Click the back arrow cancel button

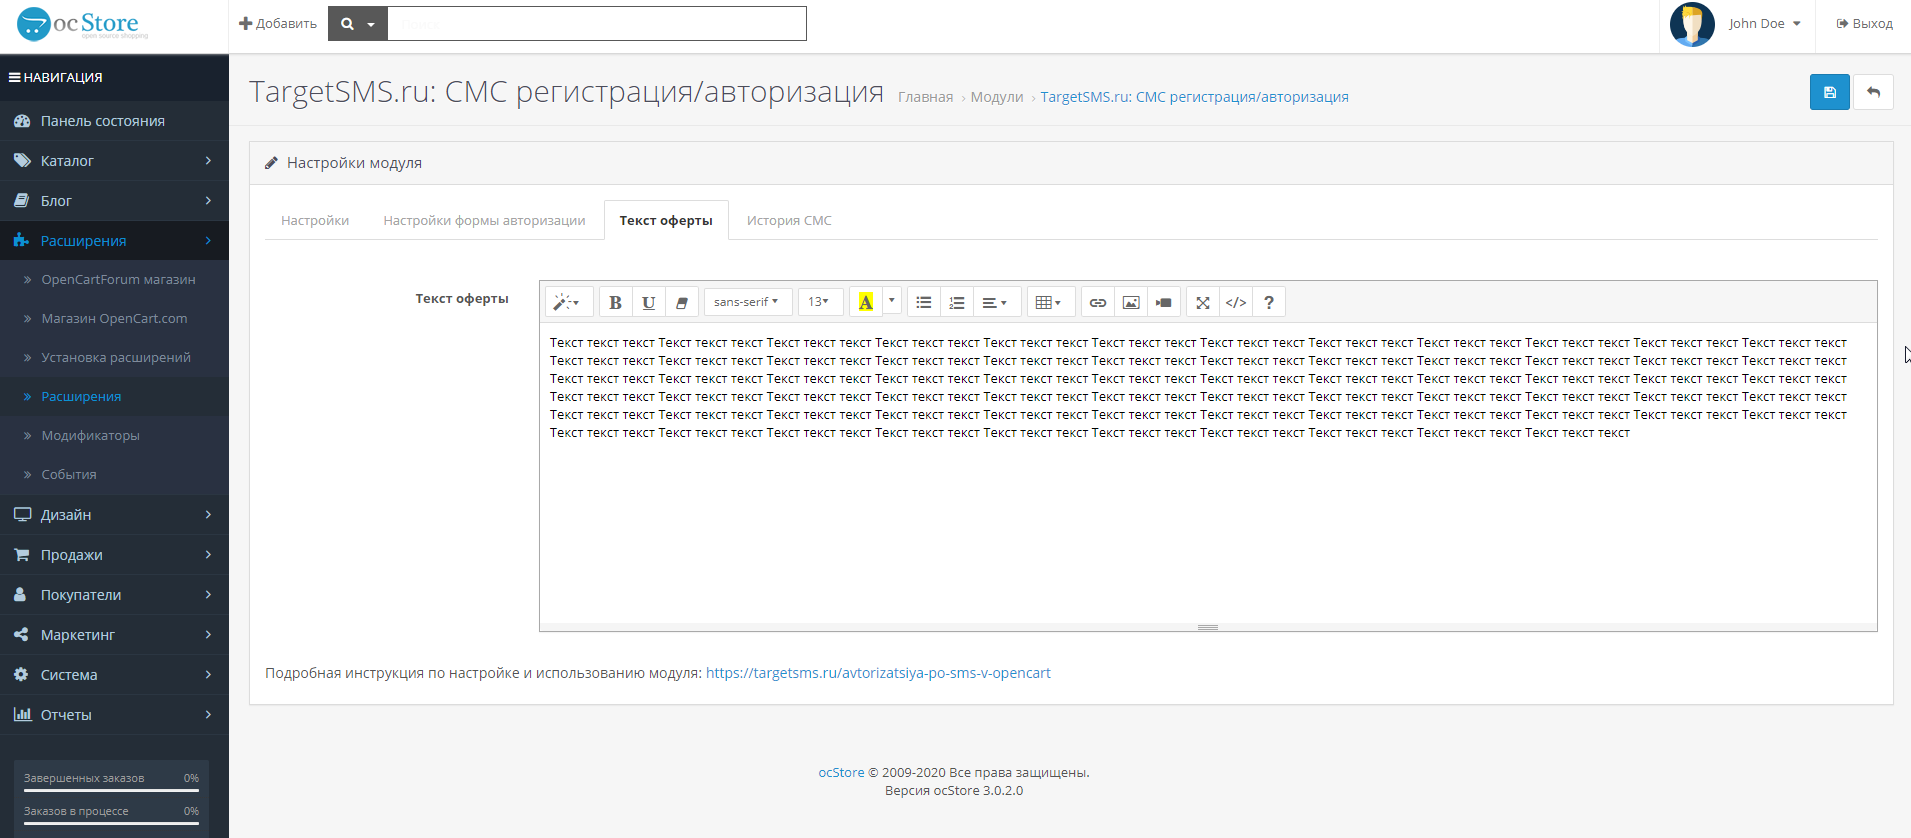coord(1873,92)
